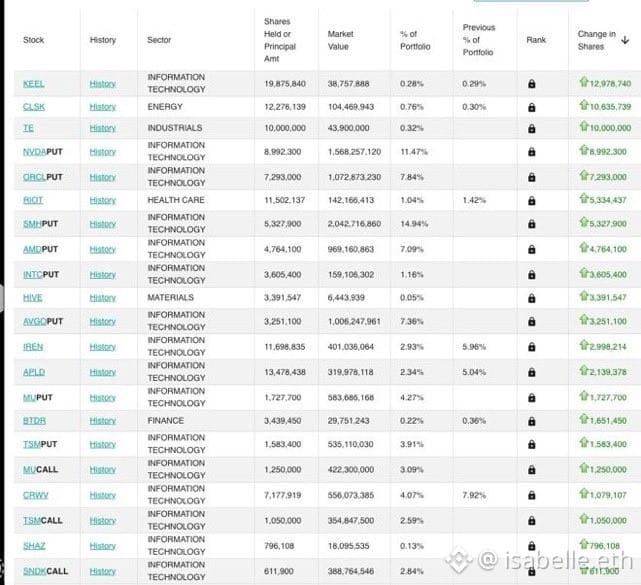The height and width of the screenshot is (585, 641).
Task: Click the lock icon in SHAZ row
Action: coord(531,546)
